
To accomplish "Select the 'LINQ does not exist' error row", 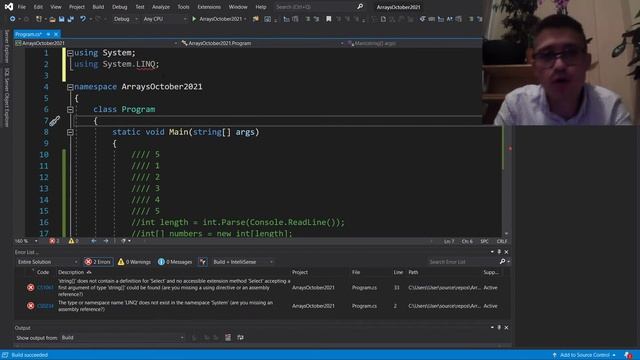I will (262, 306).
